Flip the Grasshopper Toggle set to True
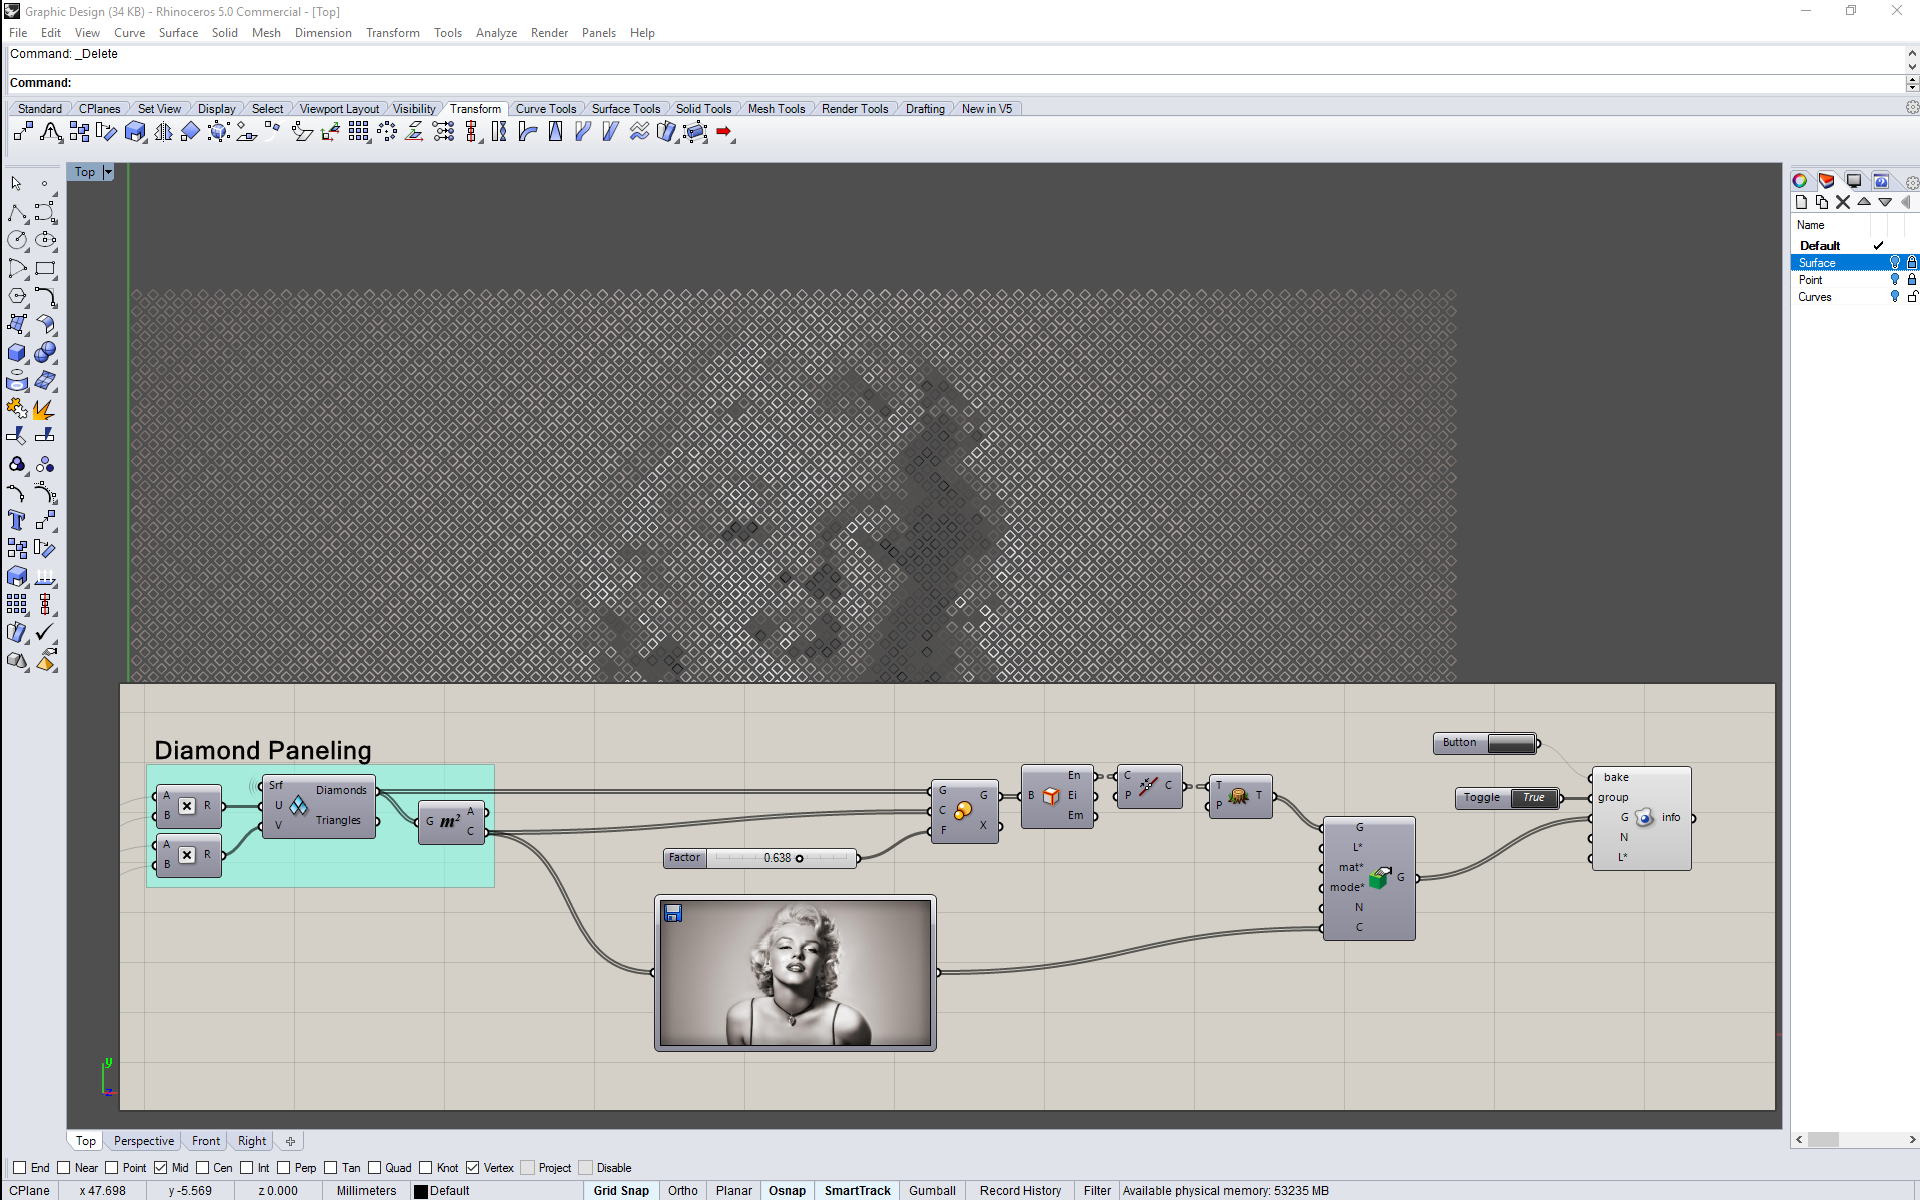1920x1200 pixels. tap(1533, 798)
